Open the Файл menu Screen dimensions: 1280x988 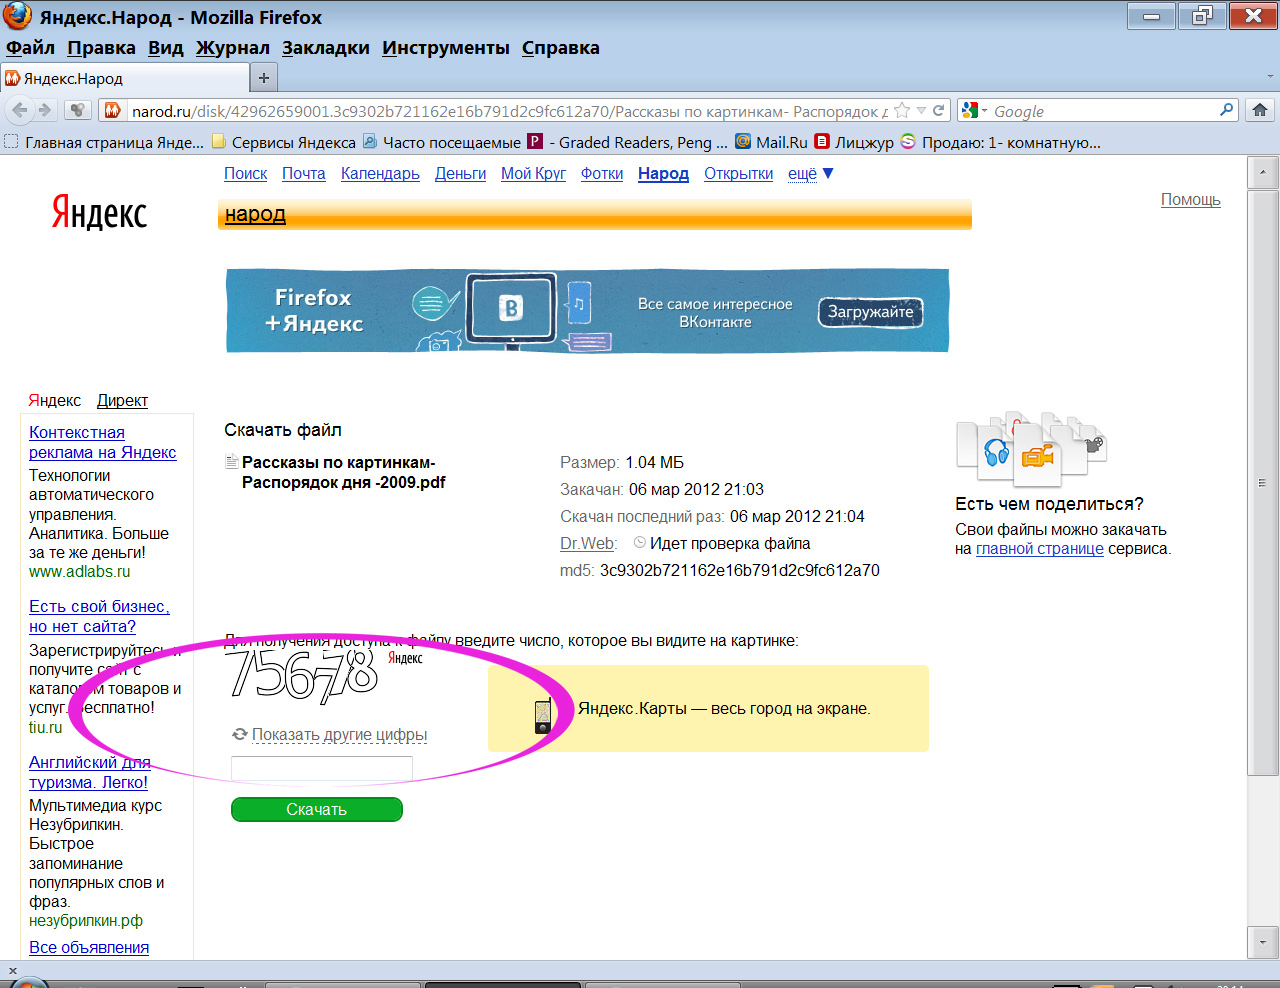click(x=30, y=48)
